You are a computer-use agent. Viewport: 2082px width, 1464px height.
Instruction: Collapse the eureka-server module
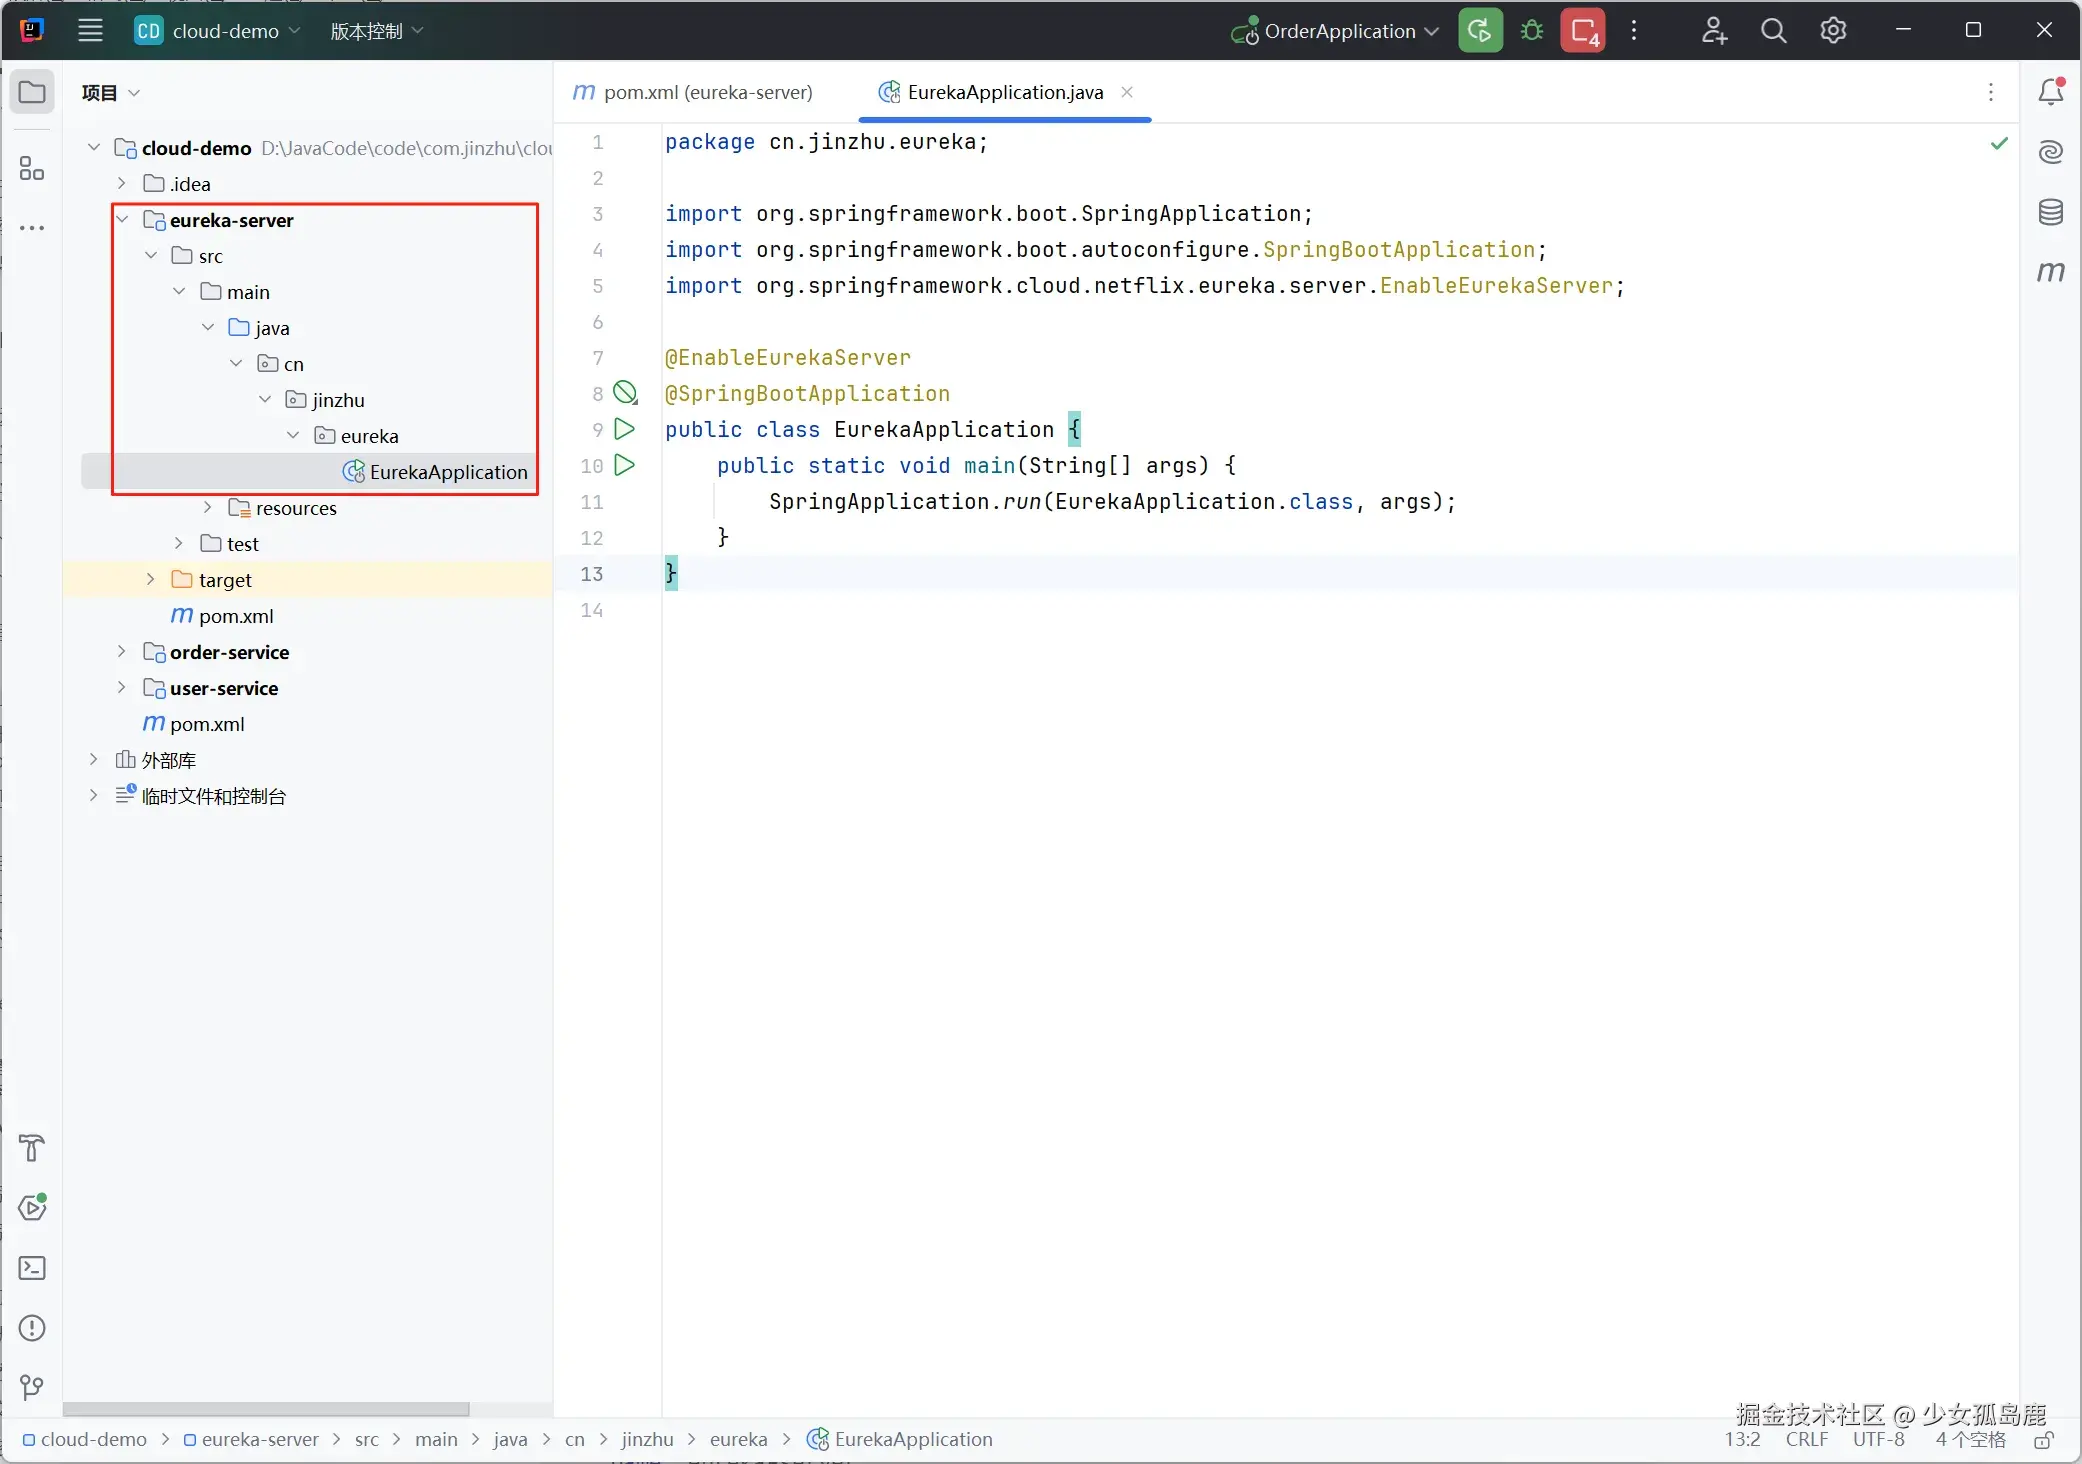click(122, 220)
